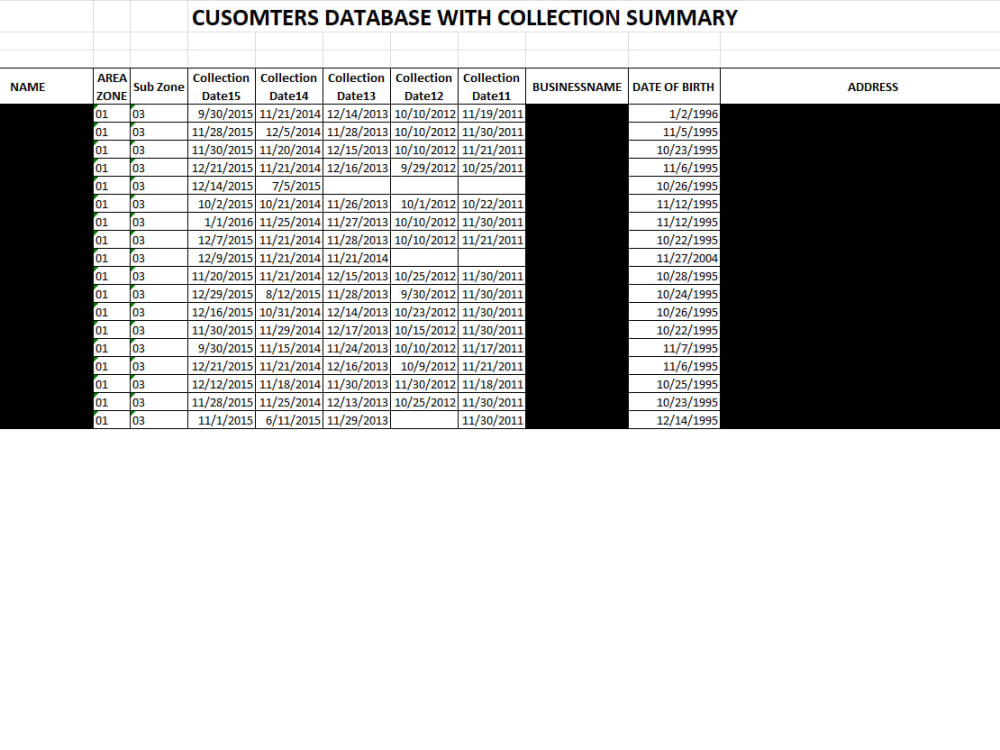Click the birth date 1/2/1996
This screenshot has height=750, width=1000.
(674, 114)
